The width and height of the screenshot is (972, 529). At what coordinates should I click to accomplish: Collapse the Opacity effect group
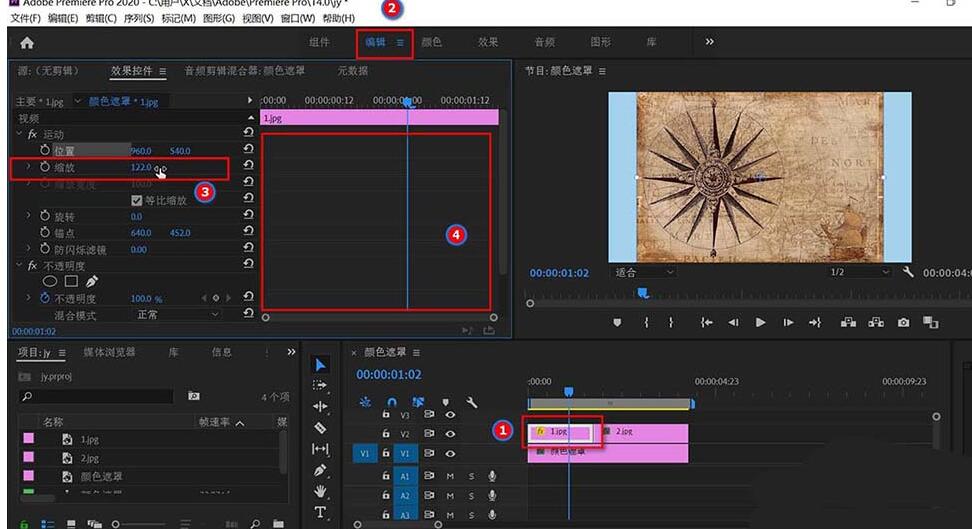point(19,265)
